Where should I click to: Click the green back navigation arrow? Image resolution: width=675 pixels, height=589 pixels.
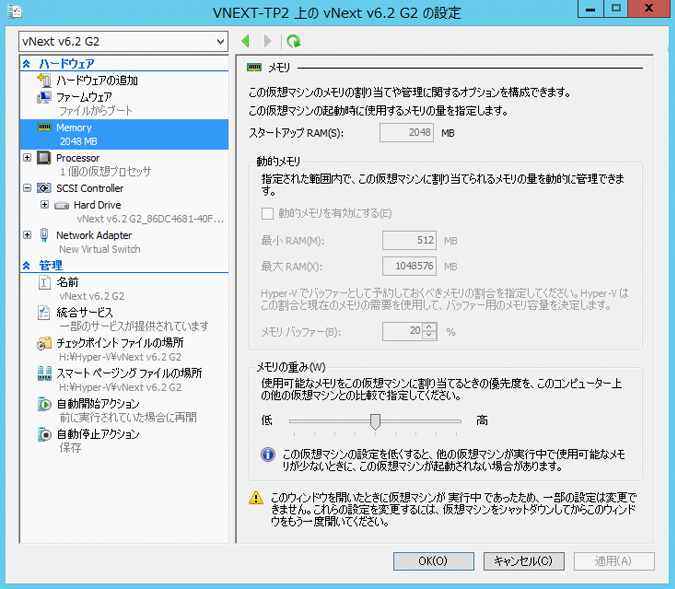(246, 41)
